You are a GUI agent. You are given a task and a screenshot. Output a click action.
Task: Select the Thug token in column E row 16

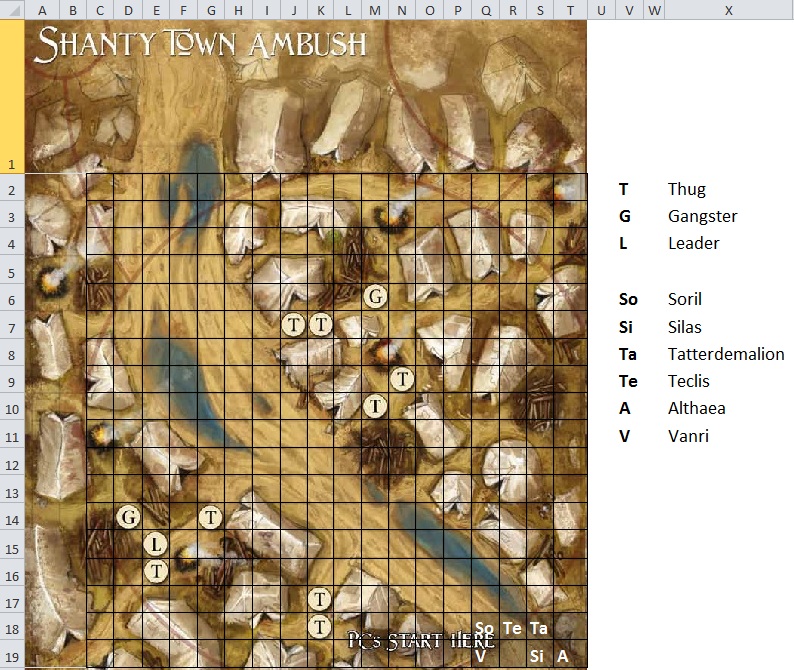156,572
